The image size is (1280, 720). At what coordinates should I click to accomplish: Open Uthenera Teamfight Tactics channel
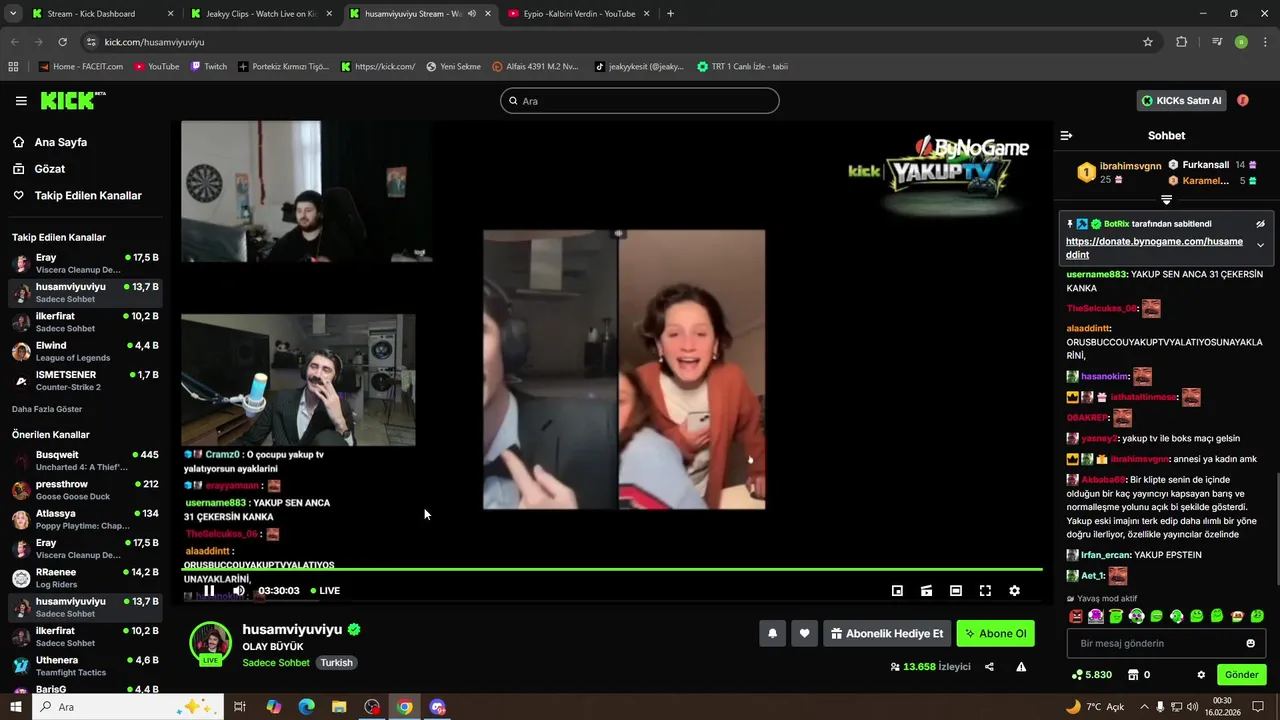(x=85, y=666)
